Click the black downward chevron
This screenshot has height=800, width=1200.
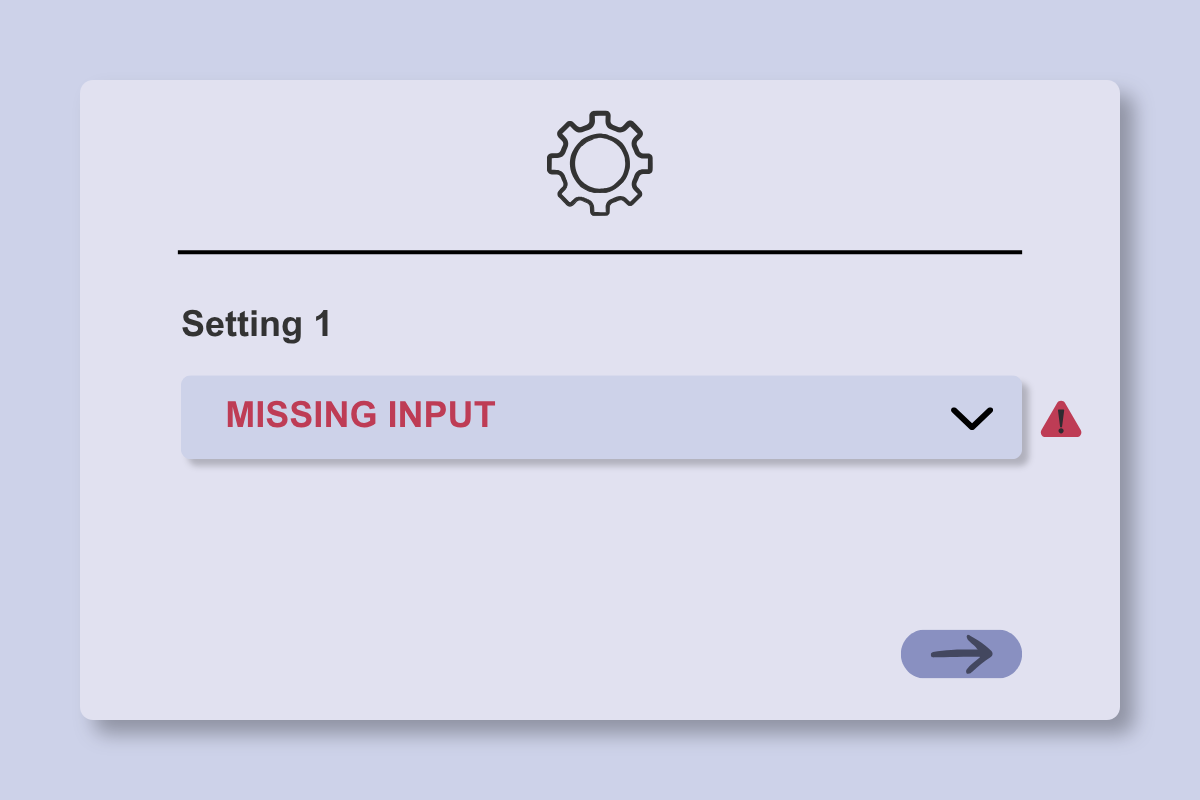point(972,418)
